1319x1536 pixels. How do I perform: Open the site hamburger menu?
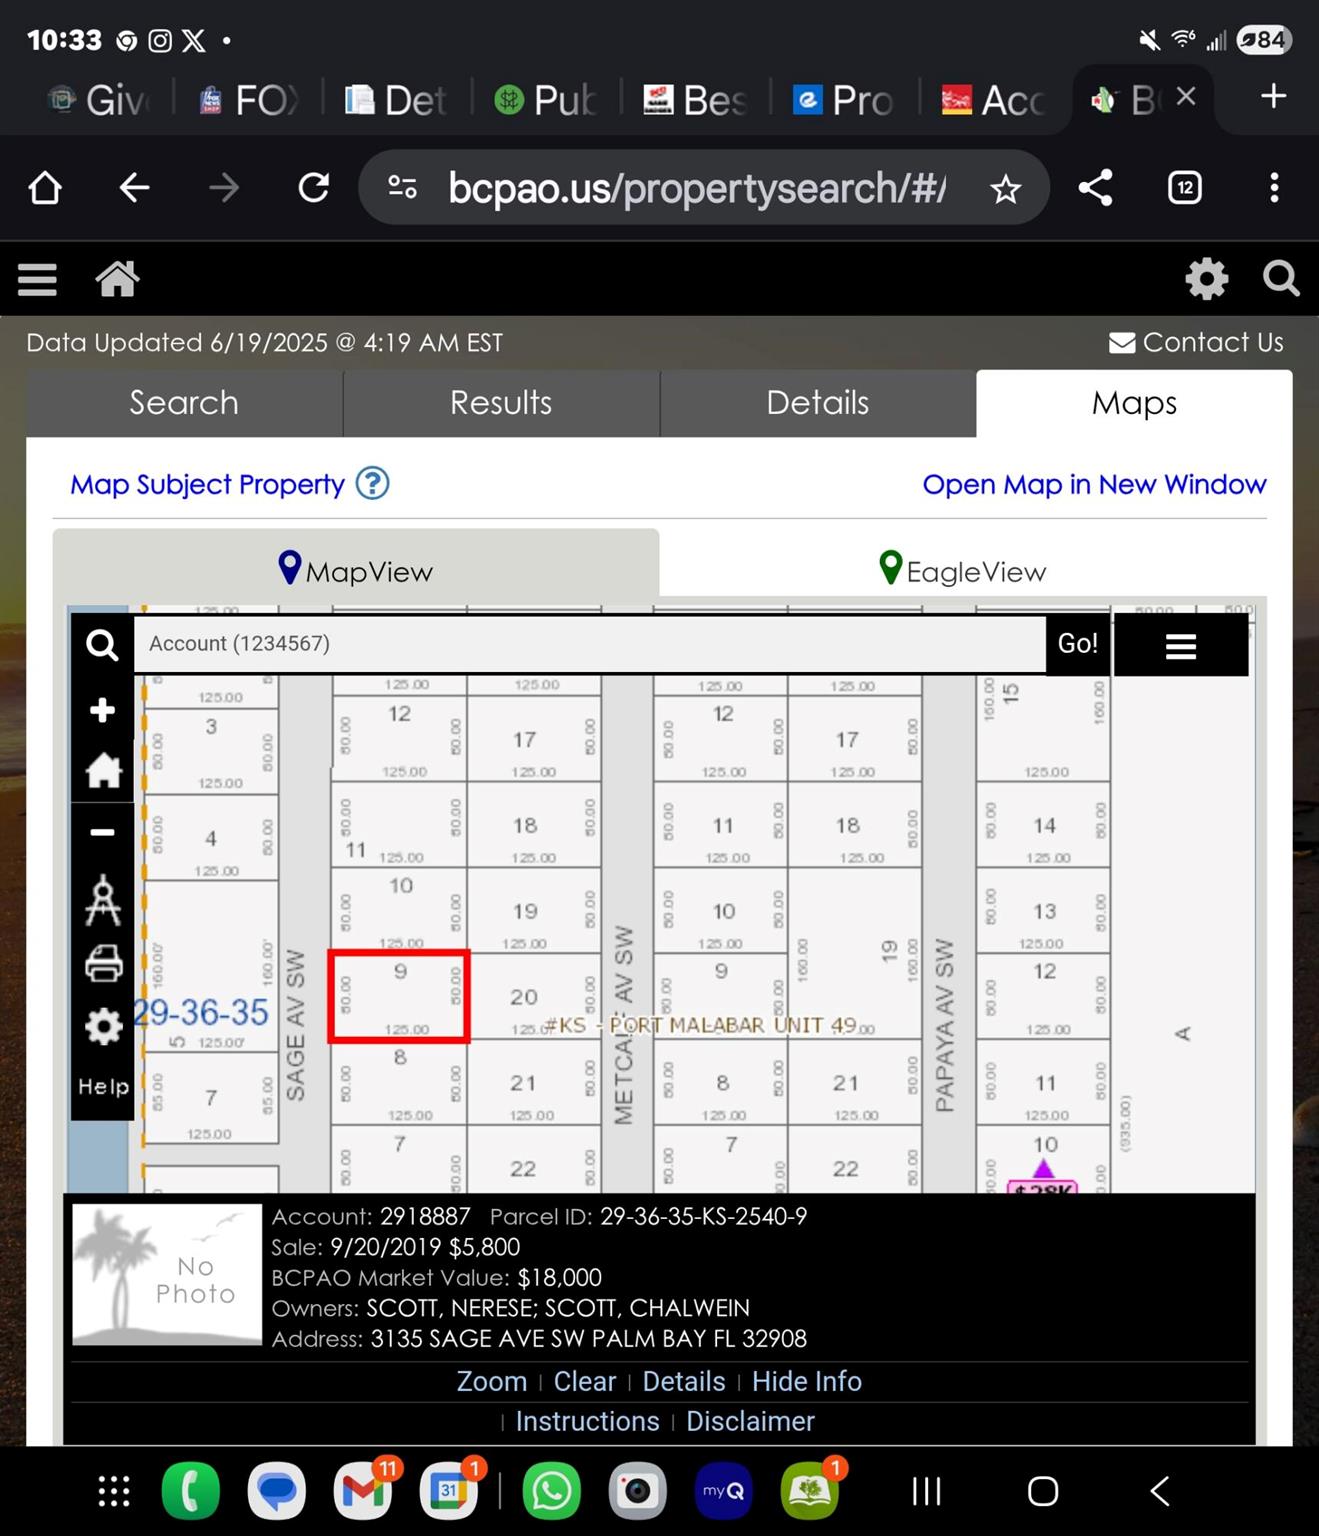click(x=37, y=279)
